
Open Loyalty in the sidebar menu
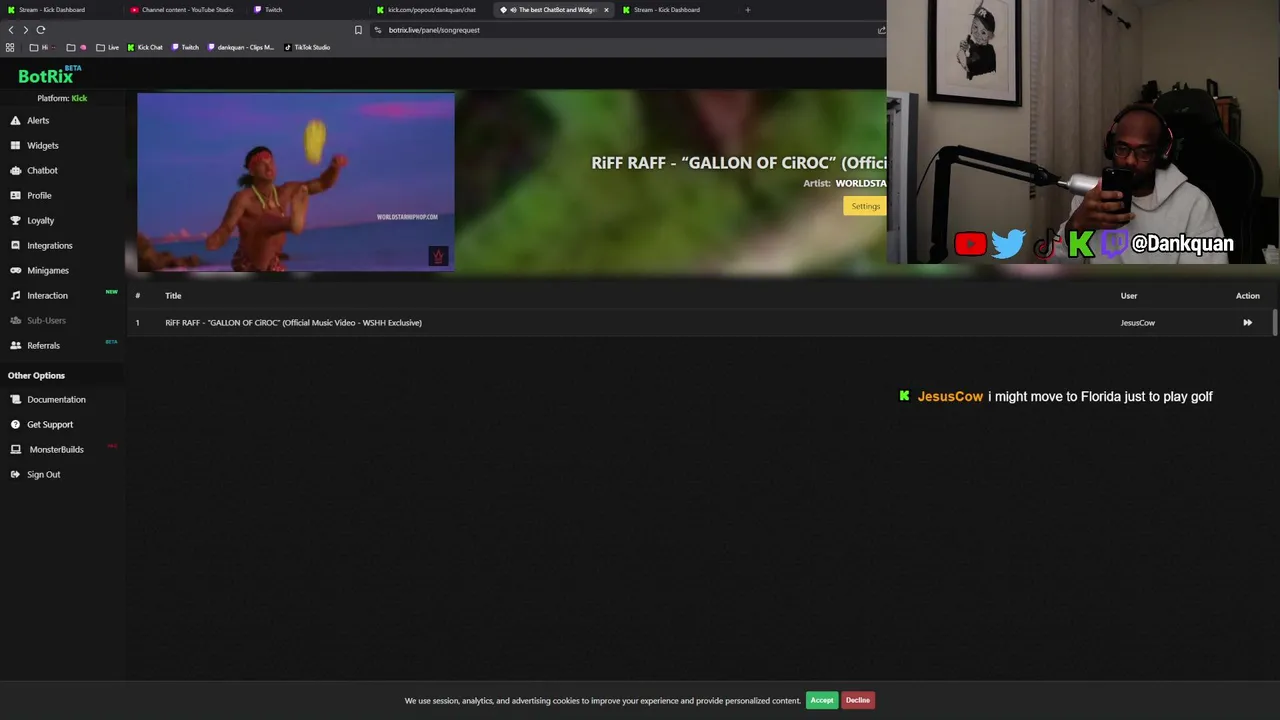coord(41,220)
